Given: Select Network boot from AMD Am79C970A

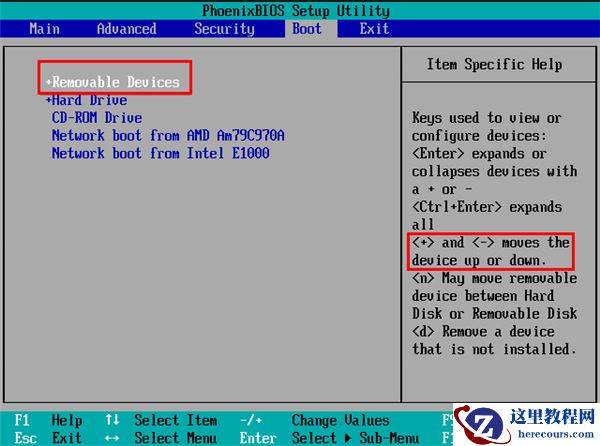Looking at the screenshot, I should pos(168,135).
